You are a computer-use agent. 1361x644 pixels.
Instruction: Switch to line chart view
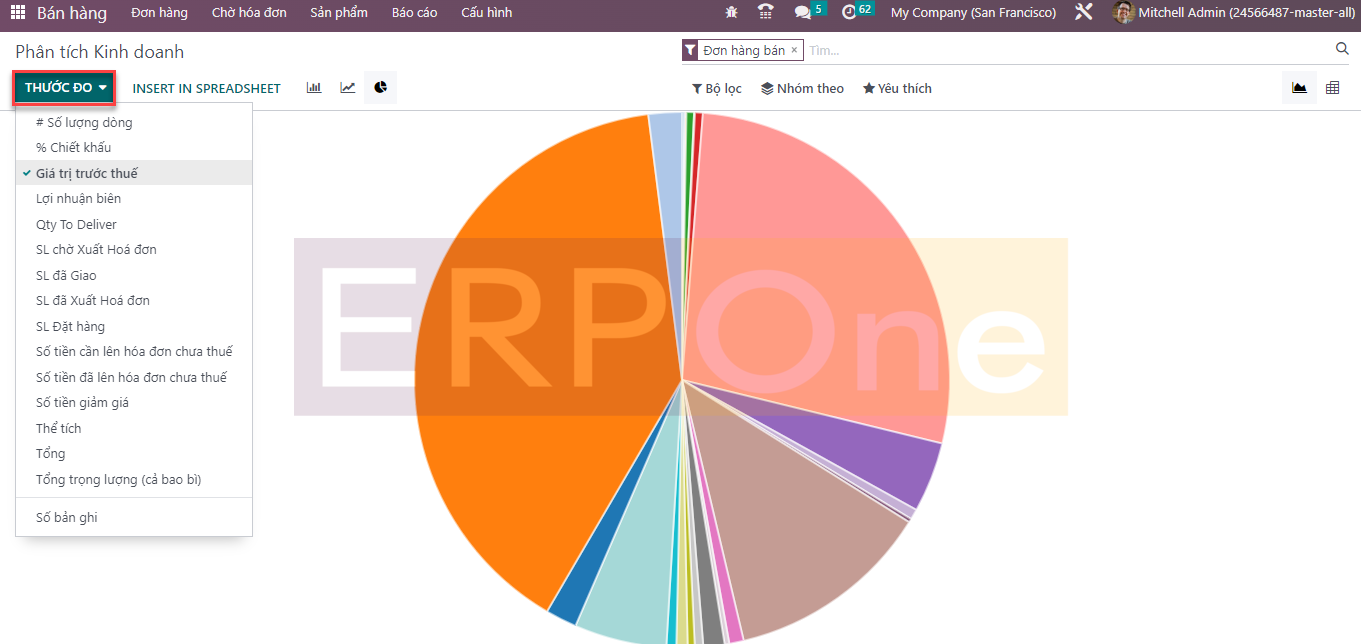347,88
